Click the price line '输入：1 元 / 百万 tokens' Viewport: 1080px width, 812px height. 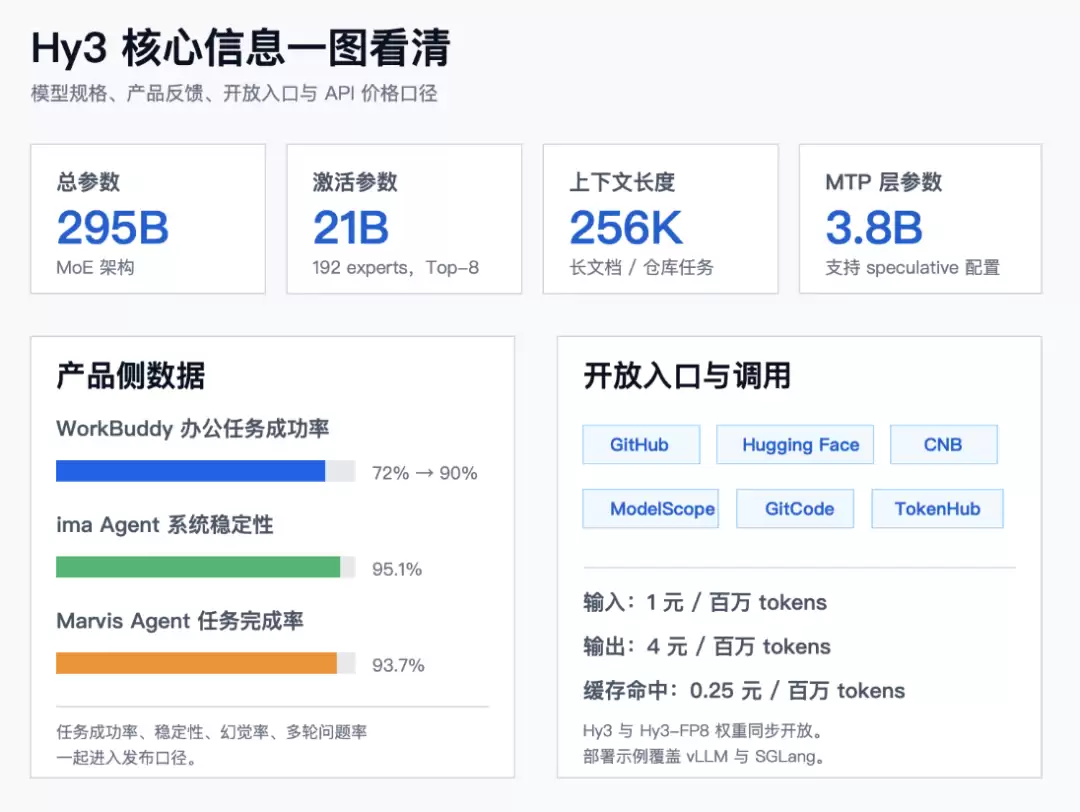click(x=705, y=603)
